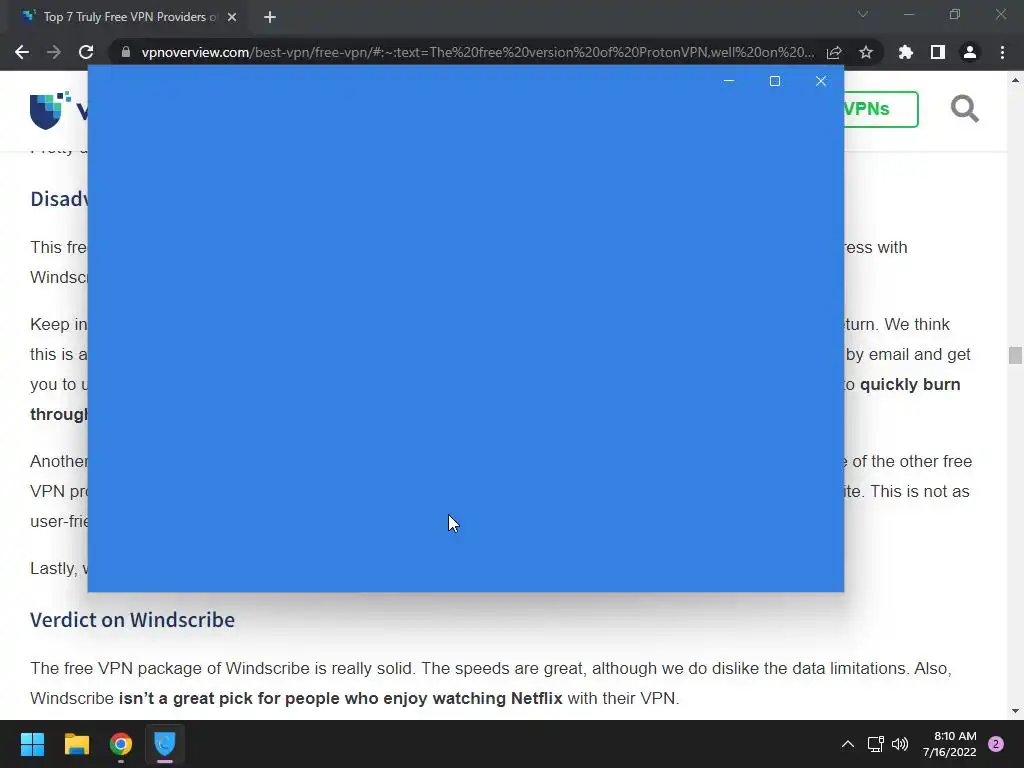Open clock and date 8:10 AM

950,744
